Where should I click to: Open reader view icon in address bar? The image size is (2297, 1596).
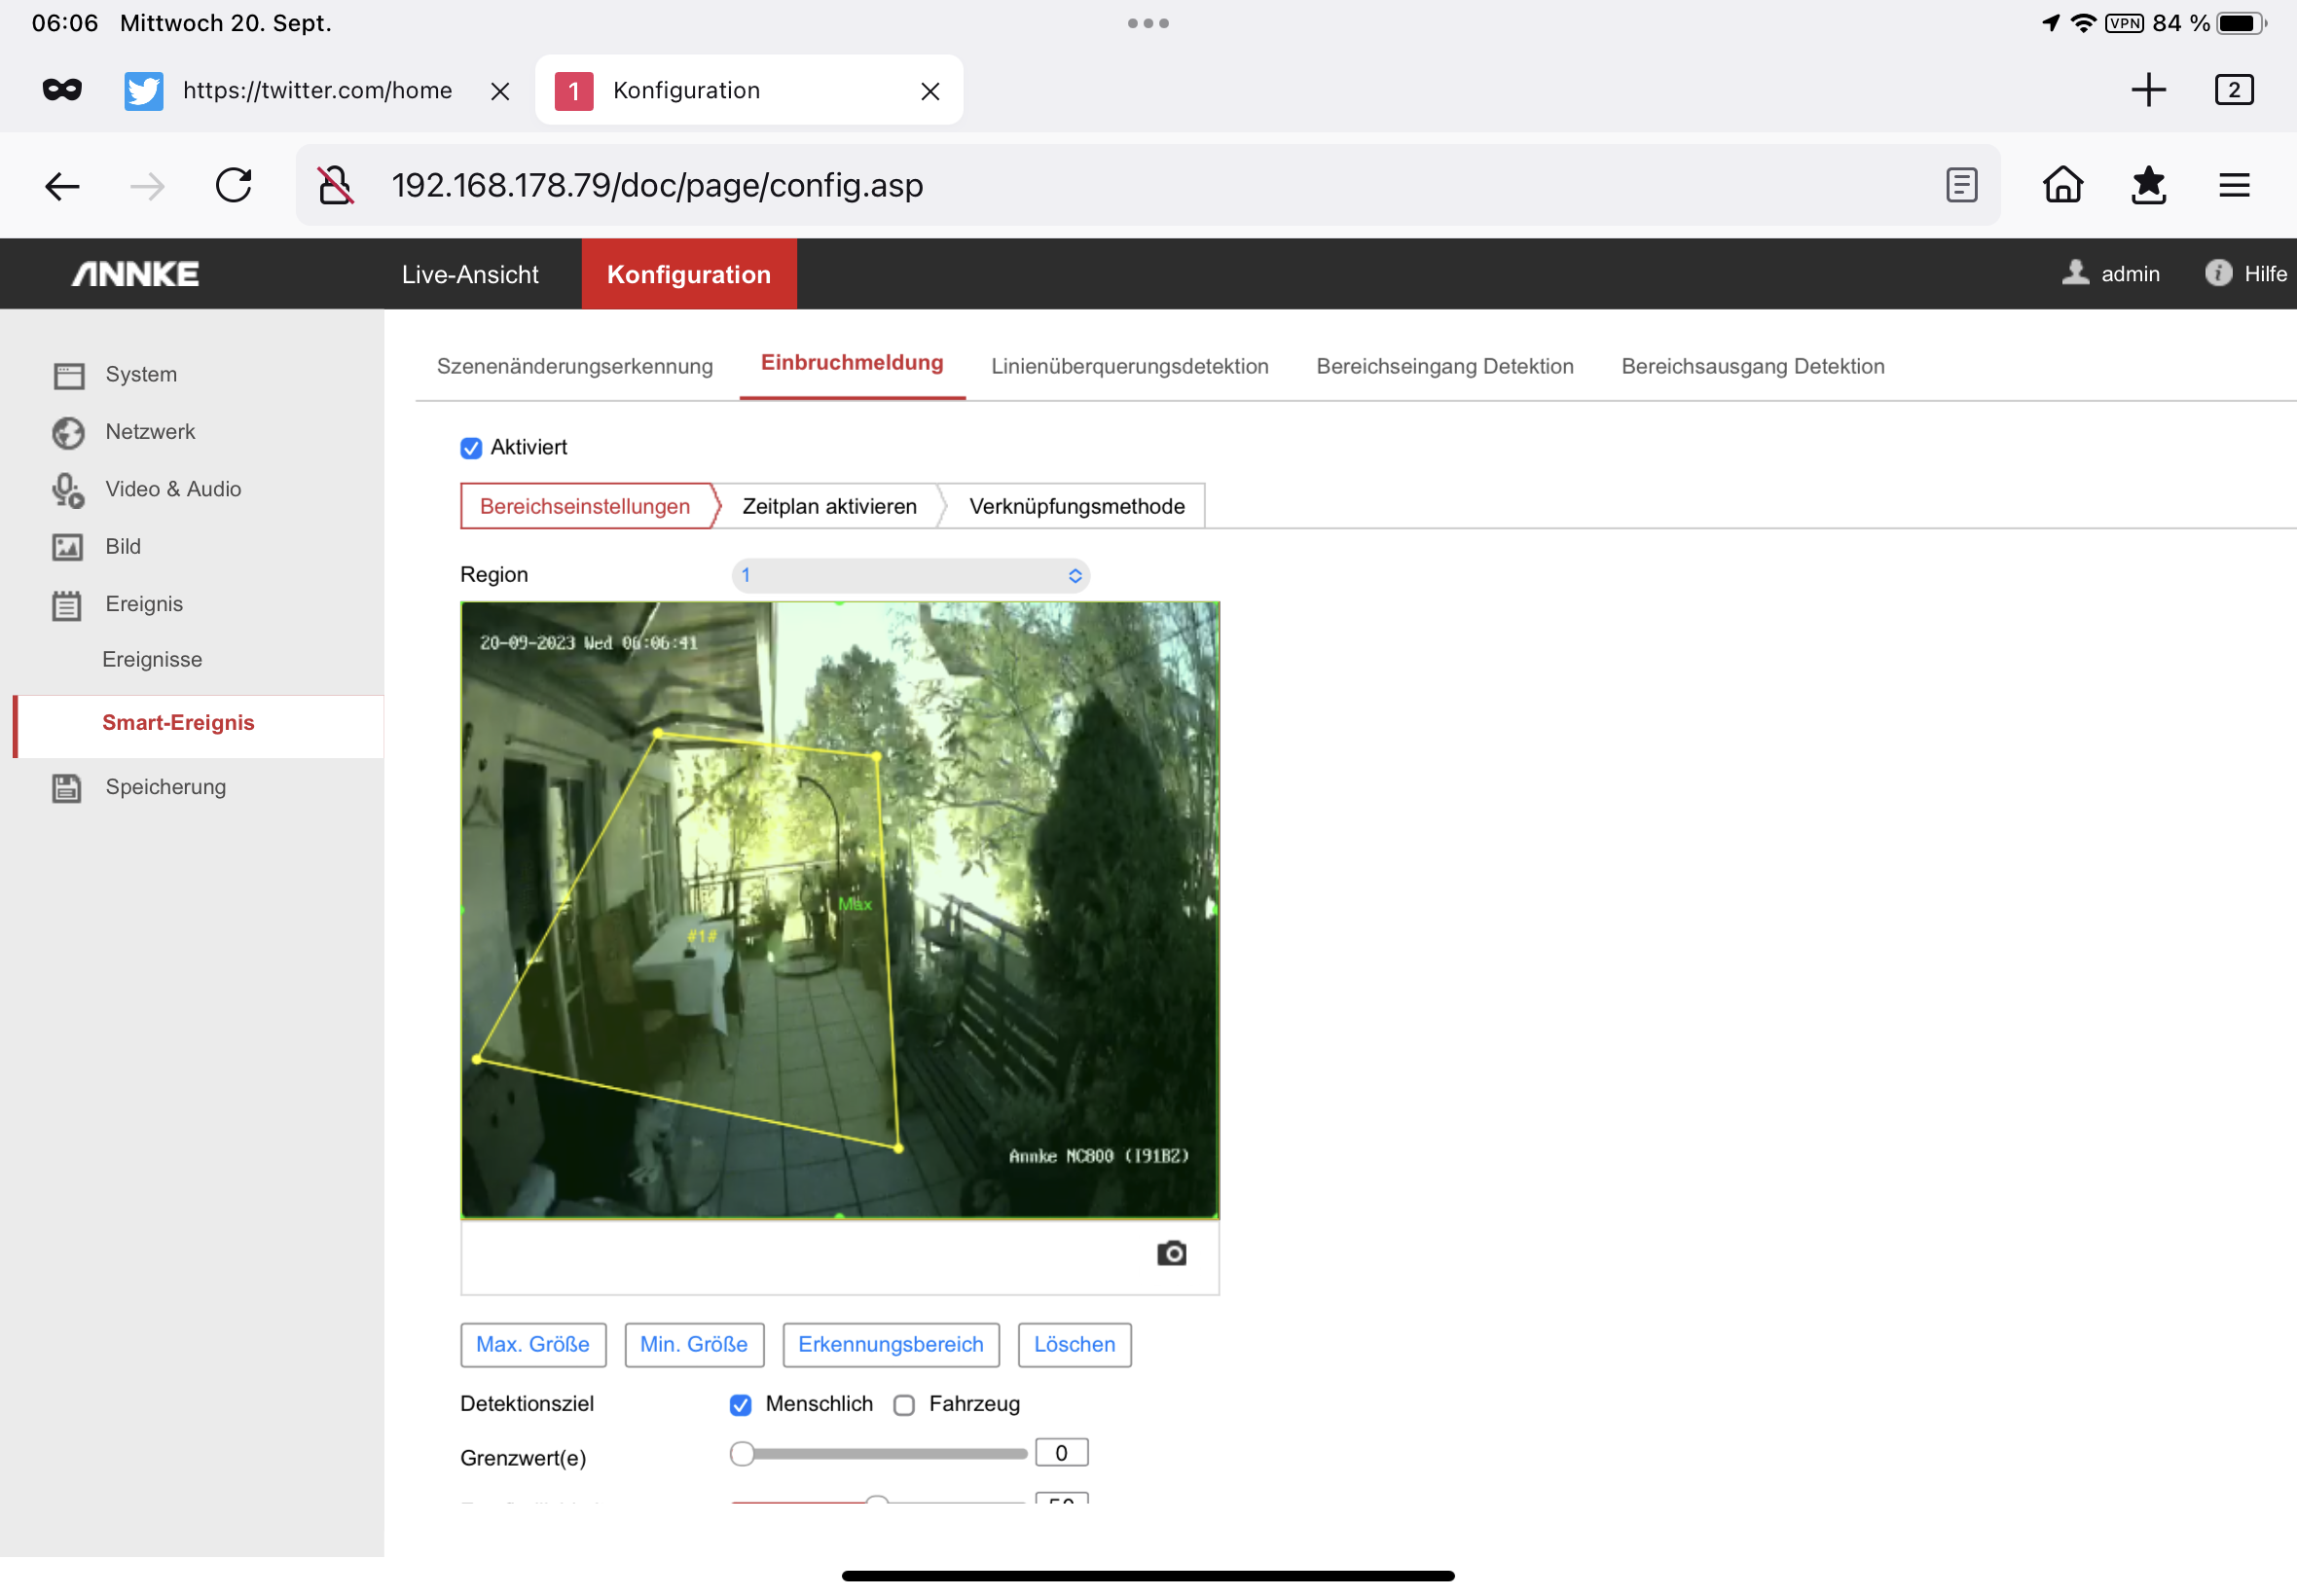tap(1961, 185)
